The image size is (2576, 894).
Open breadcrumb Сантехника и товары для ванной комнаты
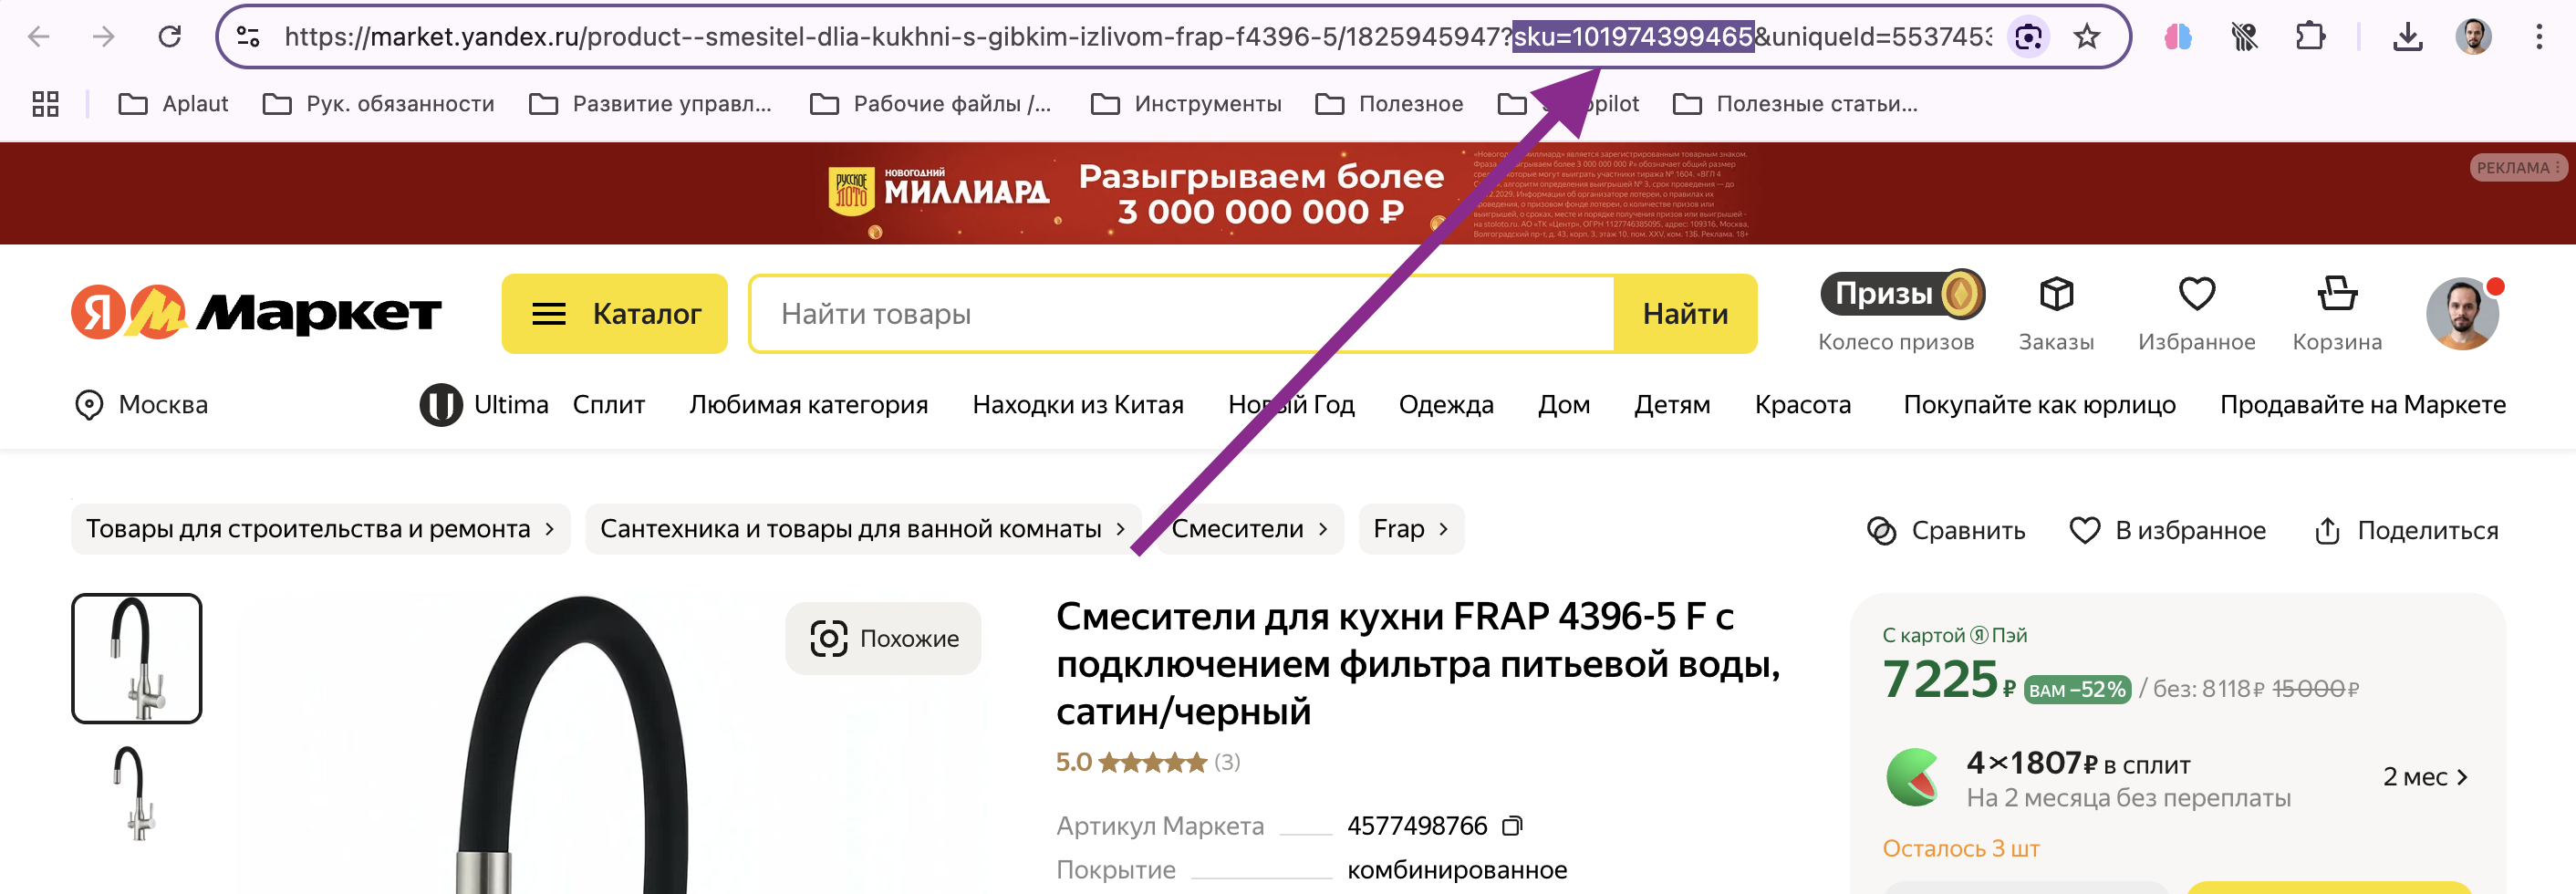862,529
